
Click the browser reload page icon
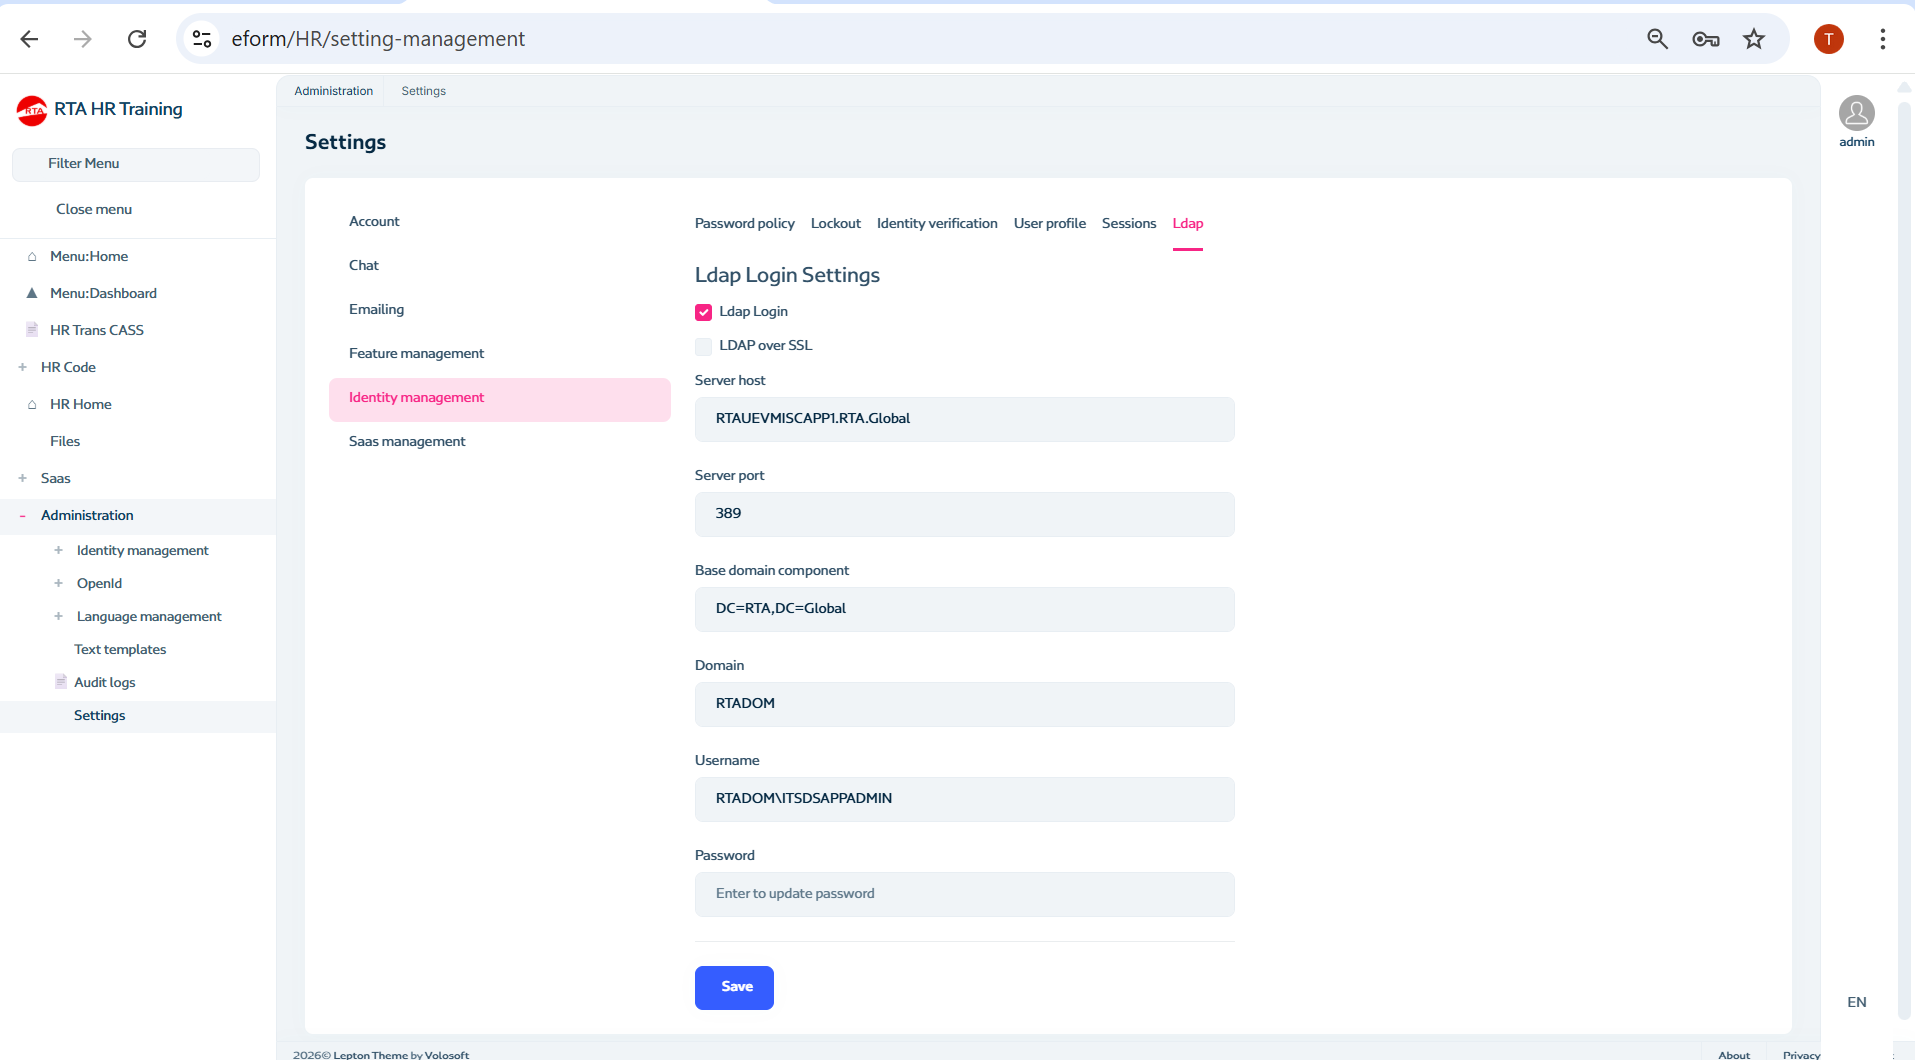(137, 39)
